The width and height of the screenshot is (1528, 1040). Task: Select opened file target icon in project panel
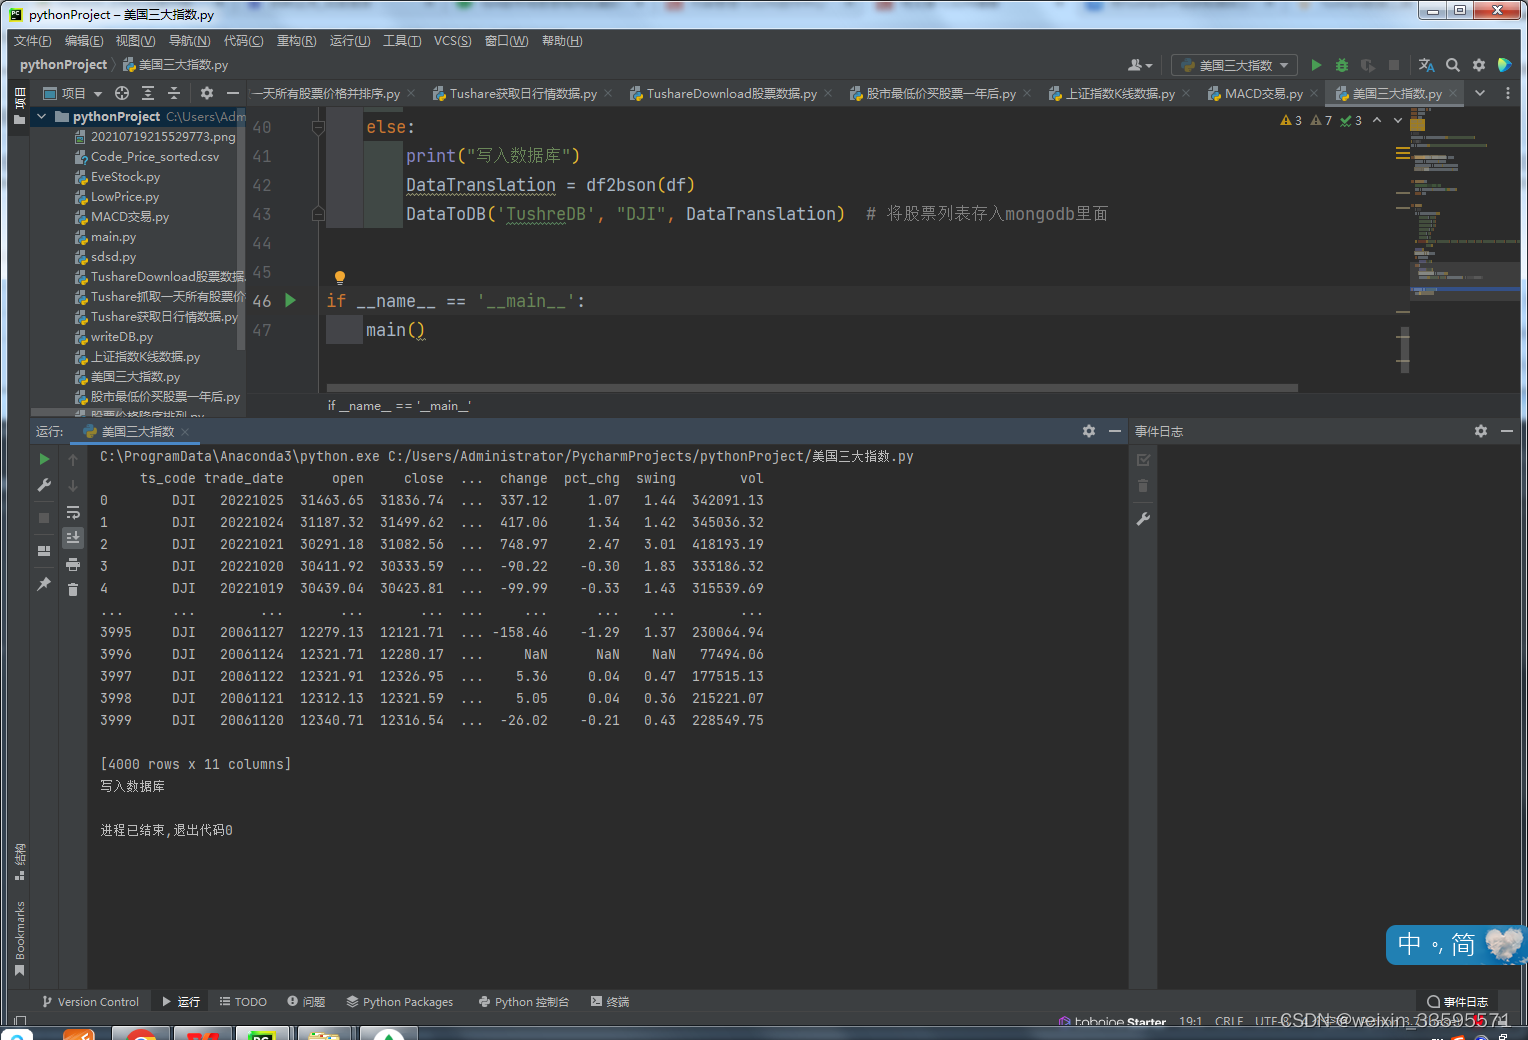(122, 93)
